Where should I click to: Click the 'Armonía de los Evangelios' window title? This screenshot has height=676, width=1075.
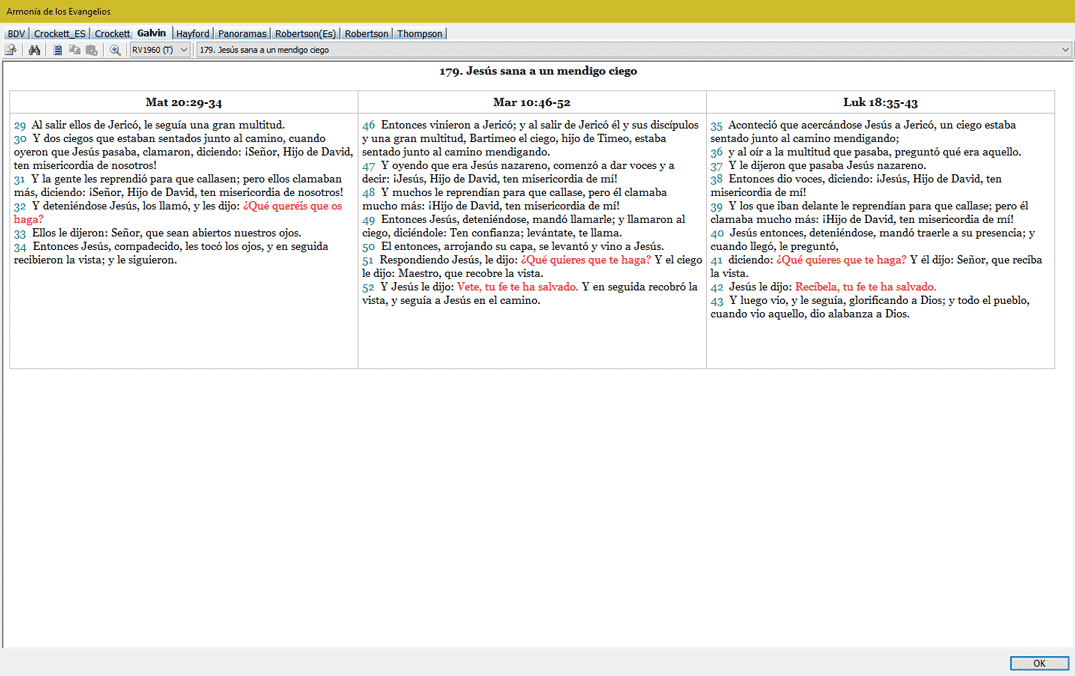point(58,12)
